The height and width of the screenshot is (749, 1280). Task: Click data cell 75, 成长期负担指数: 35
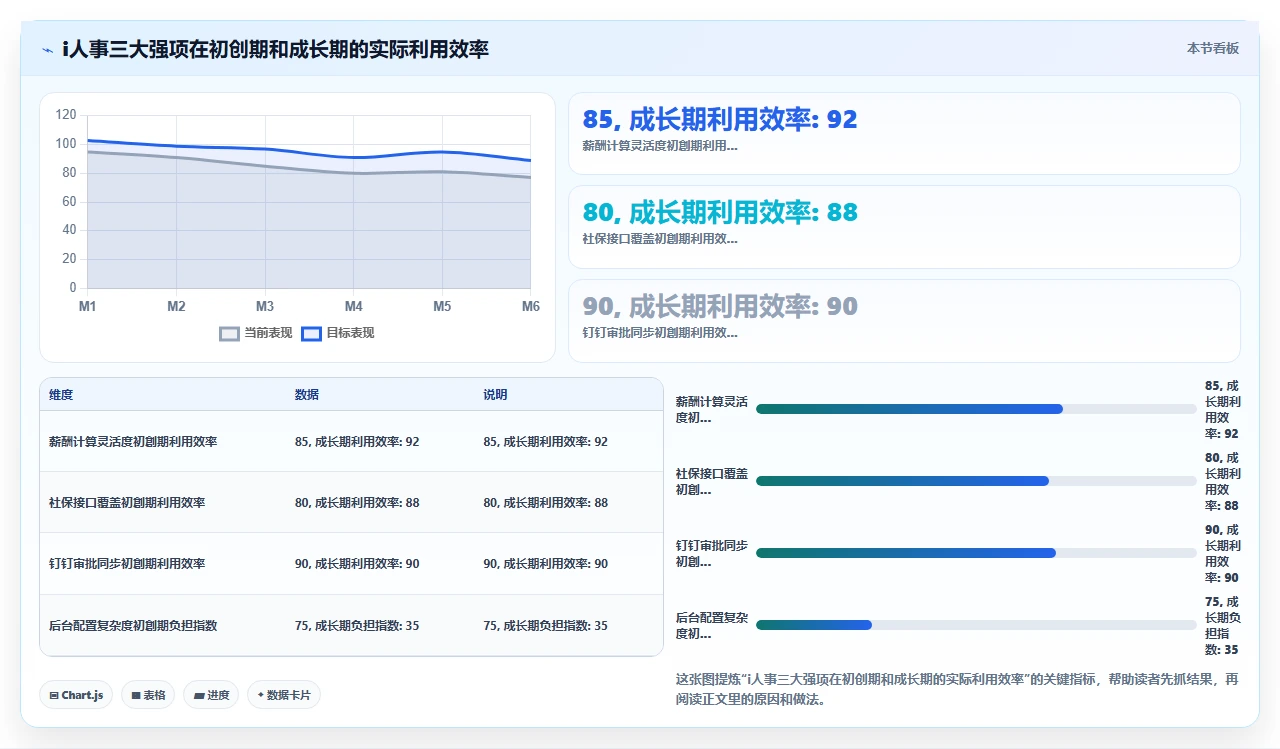357,626
